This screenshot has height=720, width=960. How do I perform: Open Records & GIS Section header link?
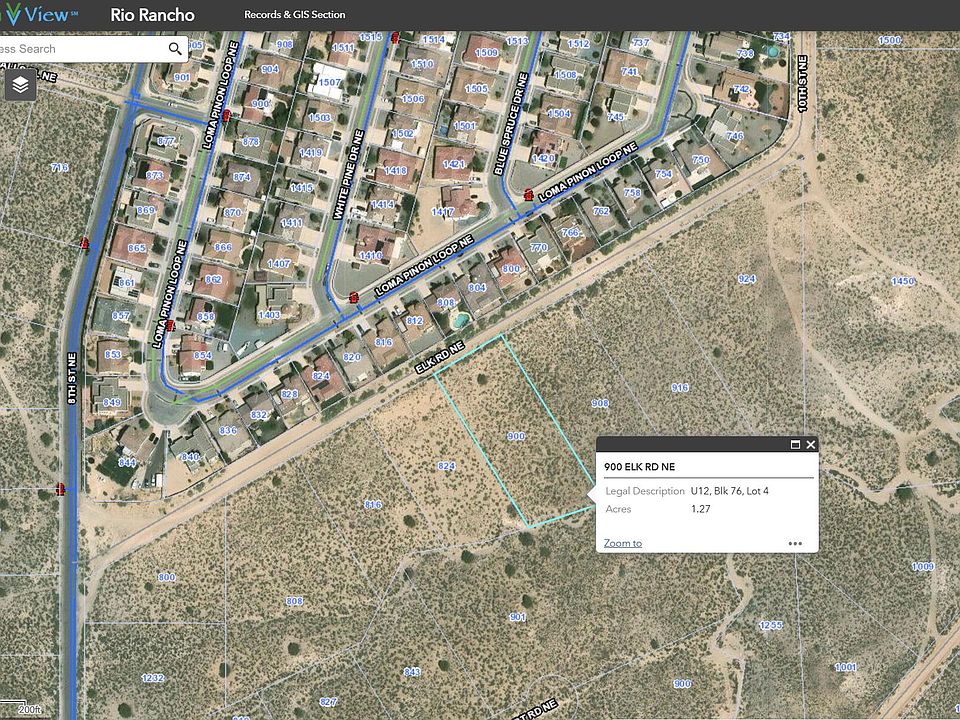click(294, 15)
